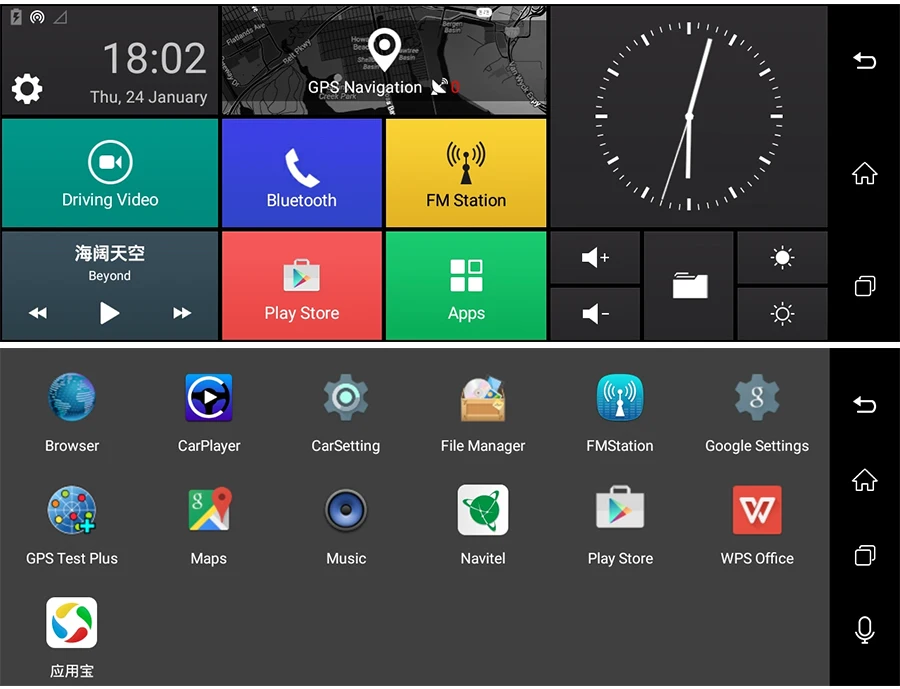Increase volume with speaker plus button
The height and width of the screenshot is (689, 900).
point(595,257)
